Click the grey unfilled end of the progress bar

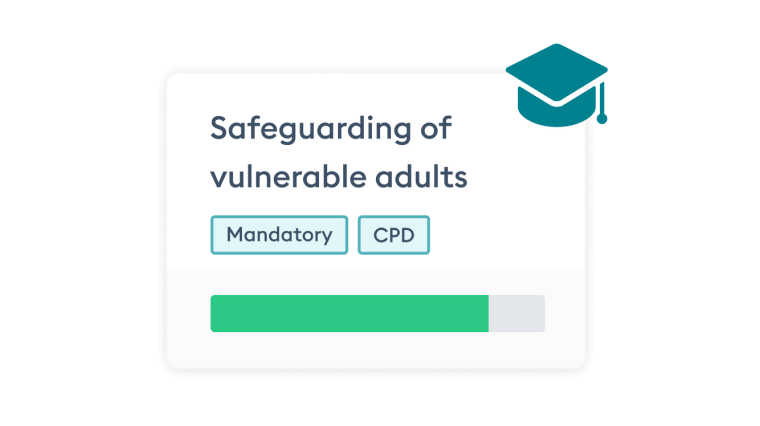pyautogui.click(x=517, y=313)
